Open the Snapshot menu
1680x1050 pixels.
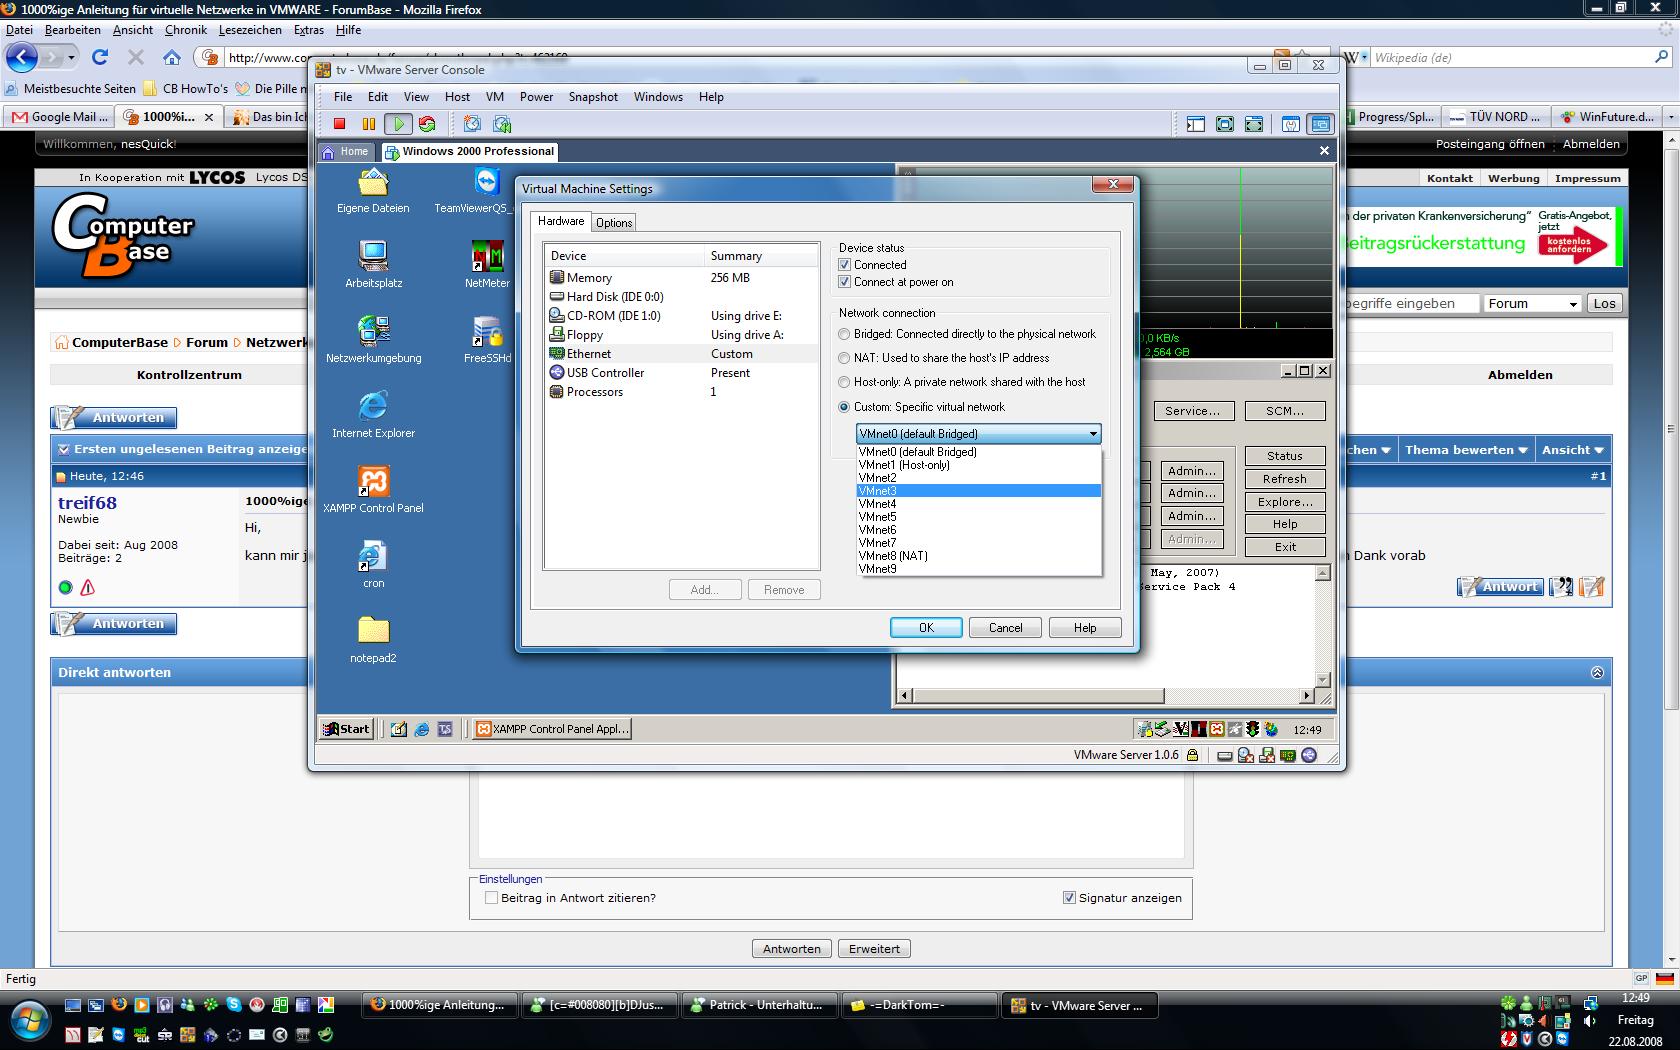tap(593, 97)
